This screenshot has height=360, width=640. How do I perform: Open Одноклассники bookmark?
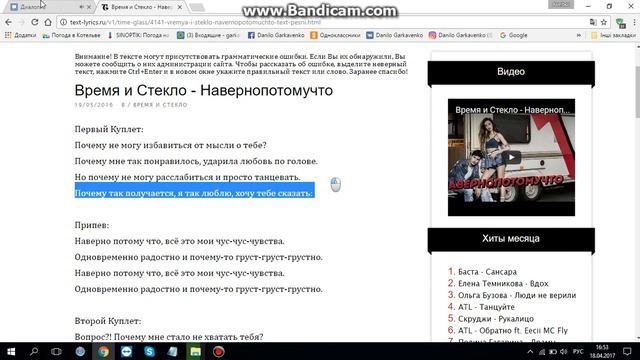335,36
